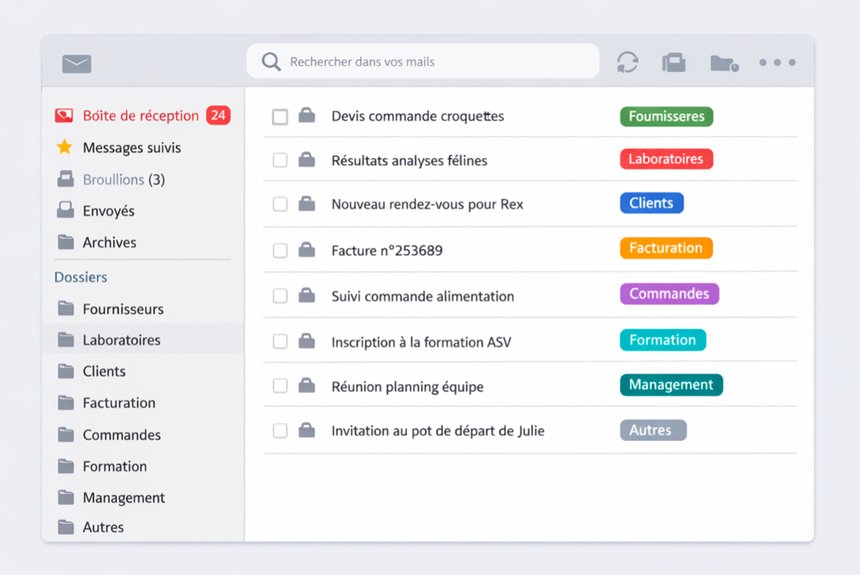Select the checkbox for Résultats analyses félines
The width and height of the screenshot is (860, 575).
point(280,160)
